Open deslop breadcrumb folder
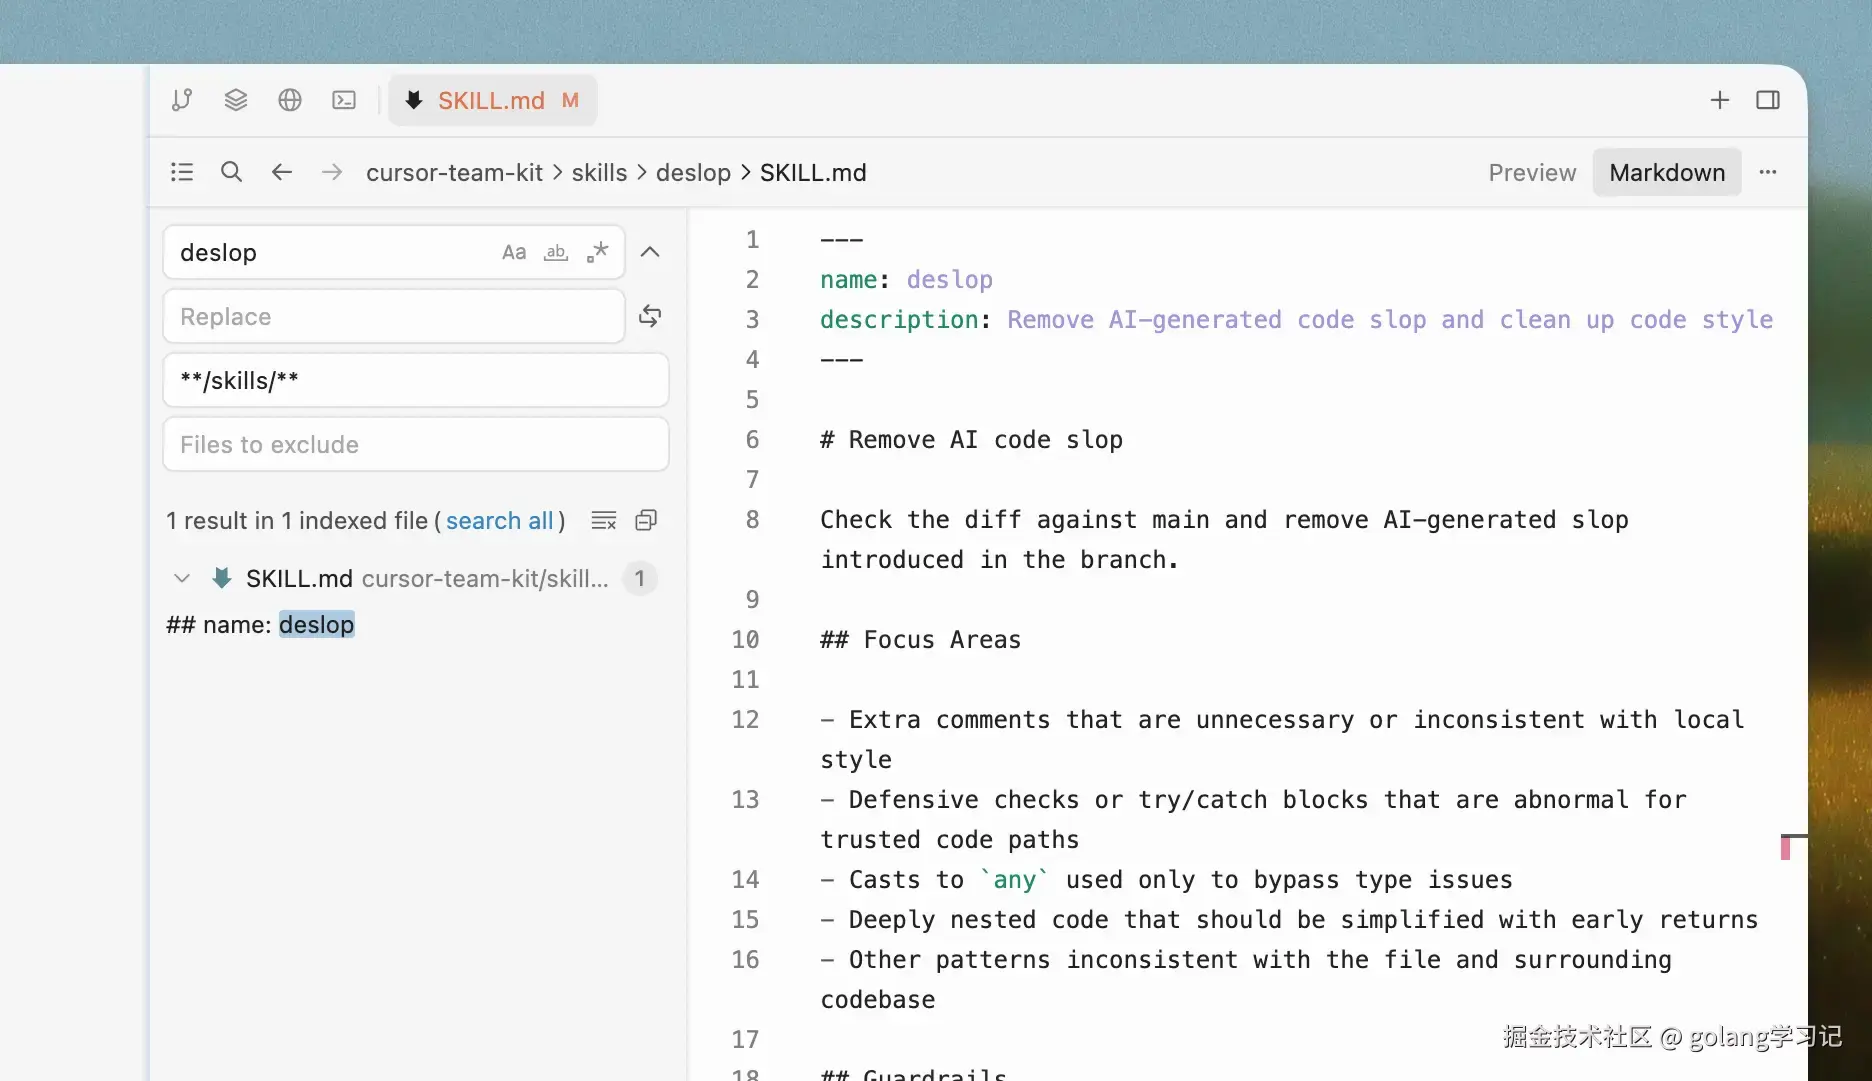The width and height of the screenshot is (1872, 1081). [693, 172]
